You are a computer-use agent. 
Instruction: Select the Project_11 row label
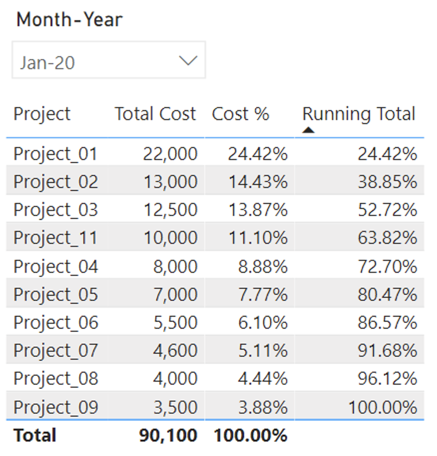(55, 238)
